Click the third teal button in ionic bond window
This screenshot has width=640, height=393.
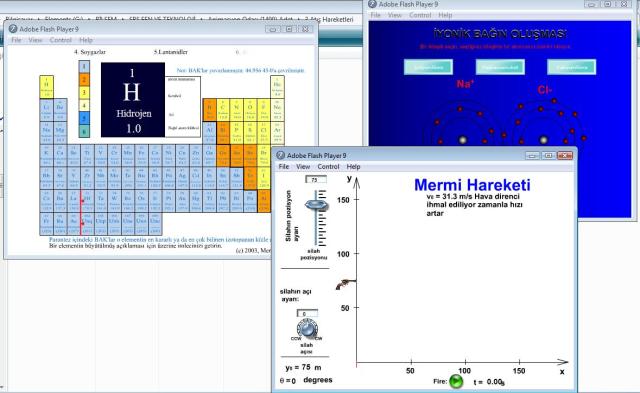[x=571, y=67]
